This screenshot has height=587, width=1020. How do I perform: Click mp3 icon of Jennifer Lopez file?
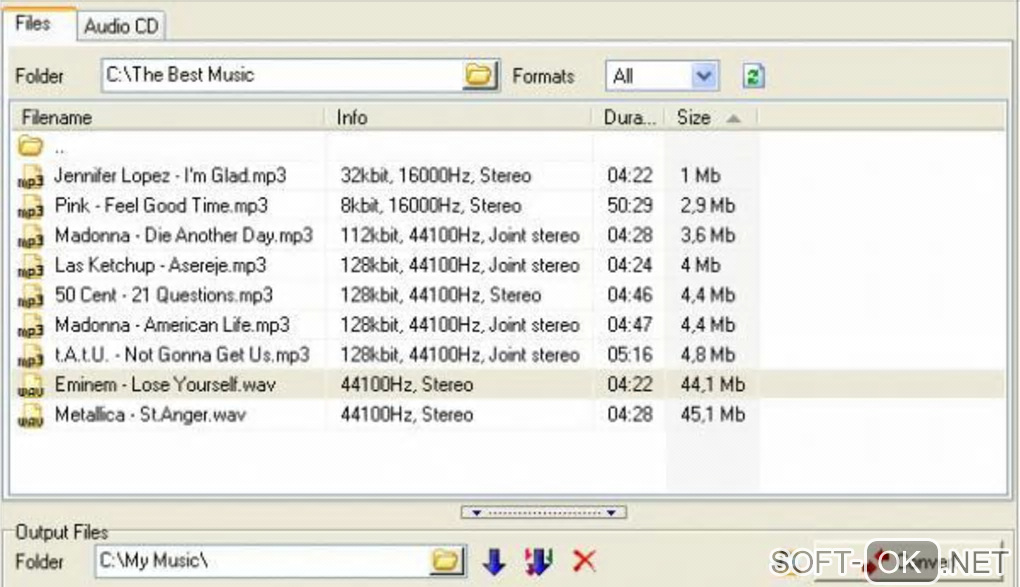31,176
